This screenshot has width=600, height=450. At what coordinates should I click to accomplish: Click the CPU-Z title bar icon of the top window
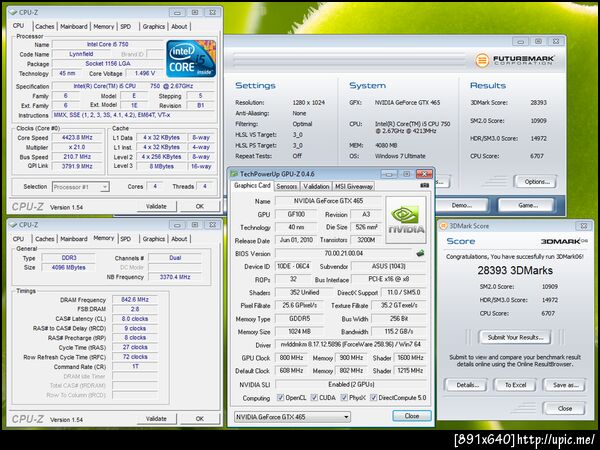coord(13,12)
